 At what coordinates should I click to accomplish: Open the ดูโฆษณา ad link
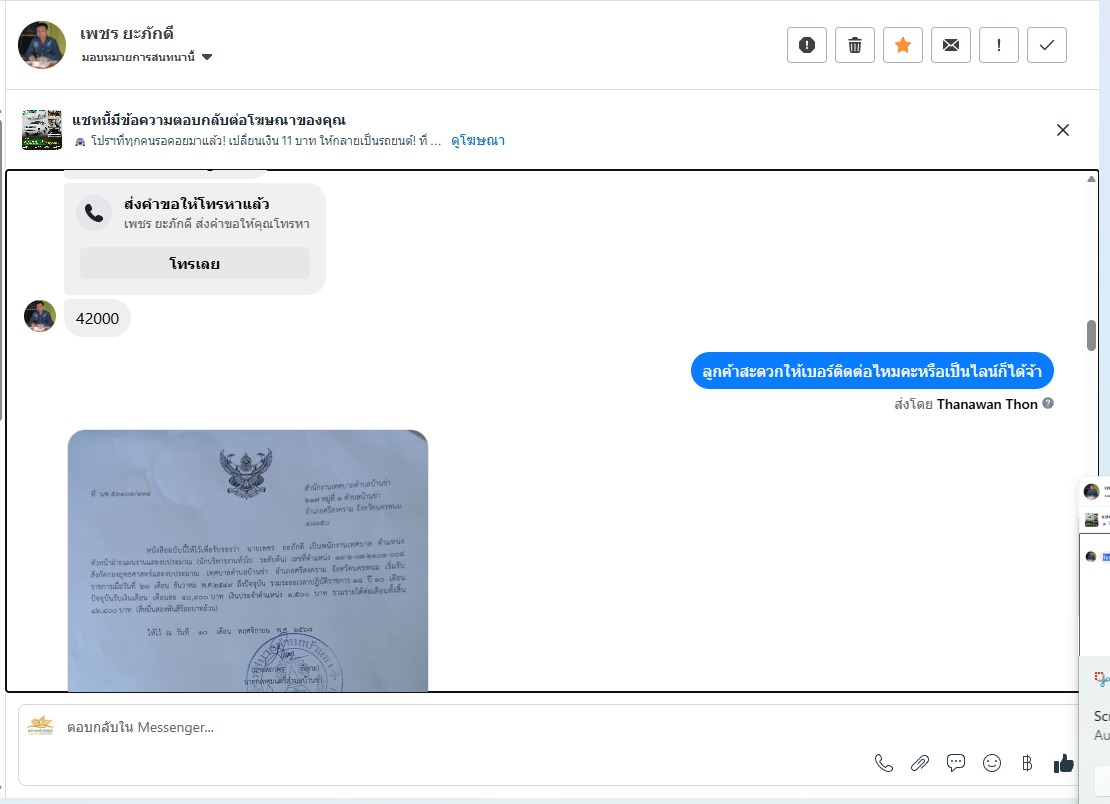pos(478,140)
